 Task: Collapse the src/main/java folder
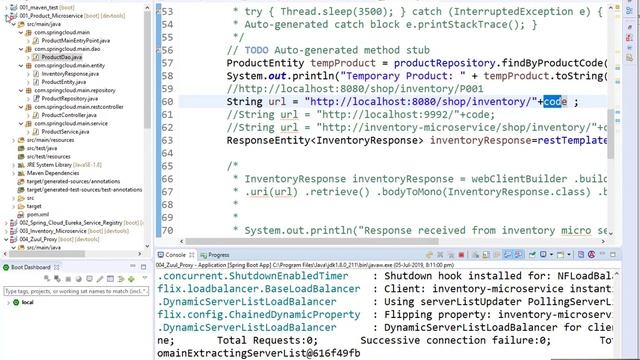coord(13,24)
